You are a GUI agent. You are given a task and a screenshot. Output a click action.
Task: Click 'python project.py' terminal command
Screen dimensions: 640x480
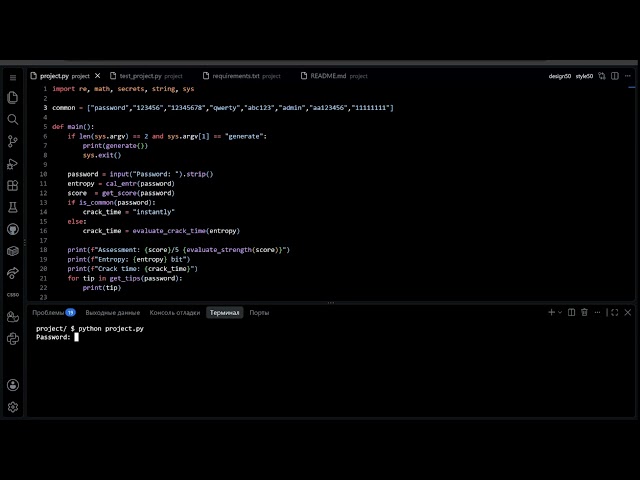point(111,329)
